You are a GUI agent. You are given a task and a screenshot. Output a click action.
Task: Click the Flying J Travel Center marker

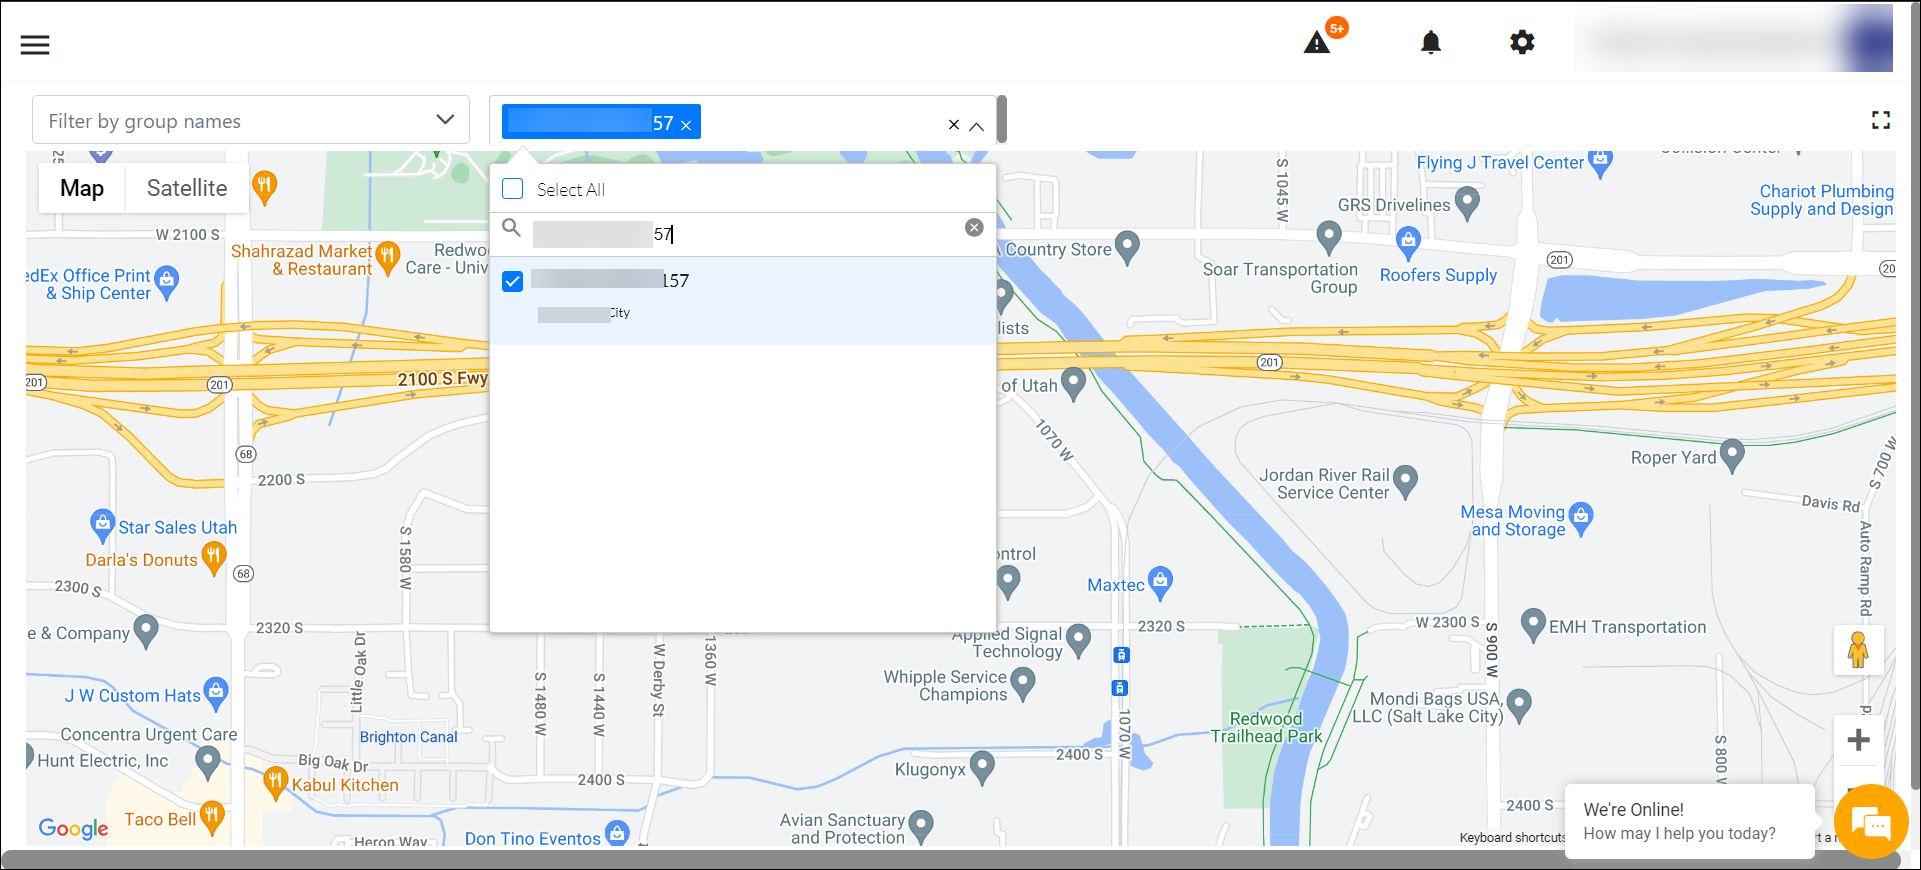[x=1600, y=163]
